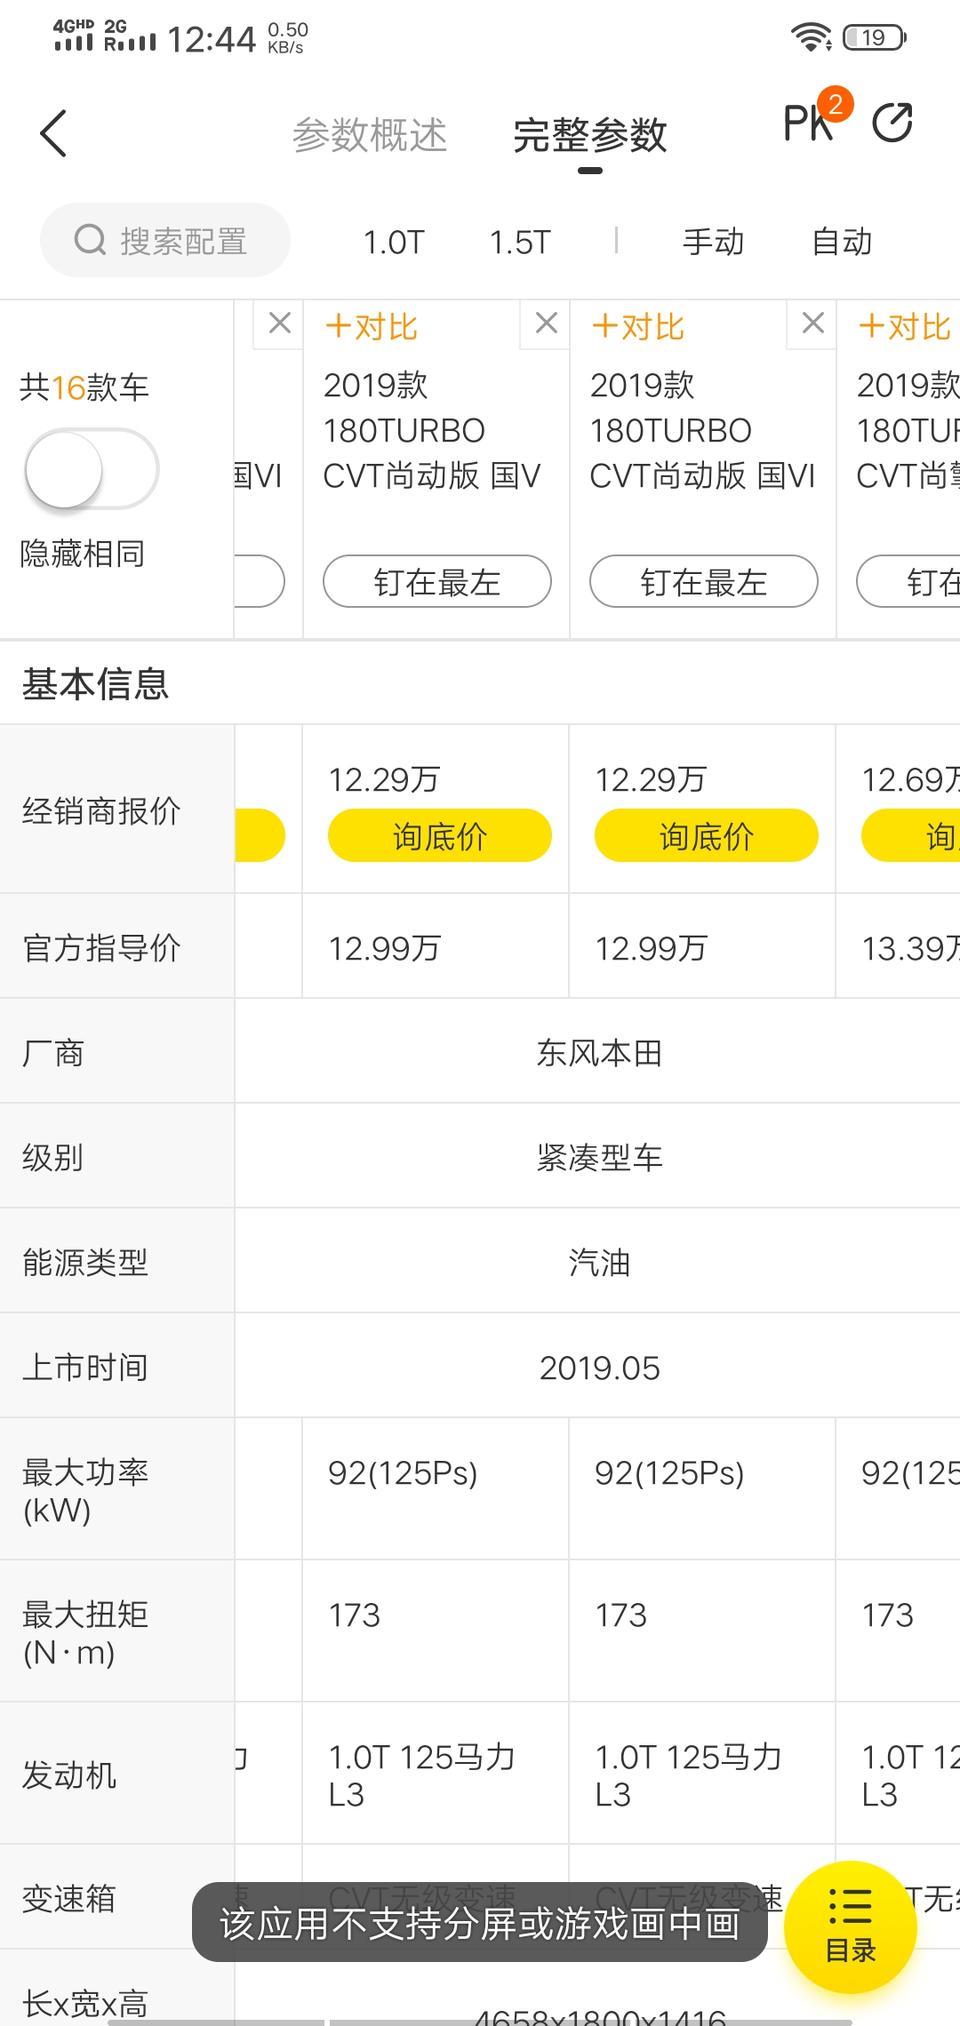The height and width of the screenshot is (2026, 960).
Task: Tap the WiFi status icon
Action: (811, 38)
